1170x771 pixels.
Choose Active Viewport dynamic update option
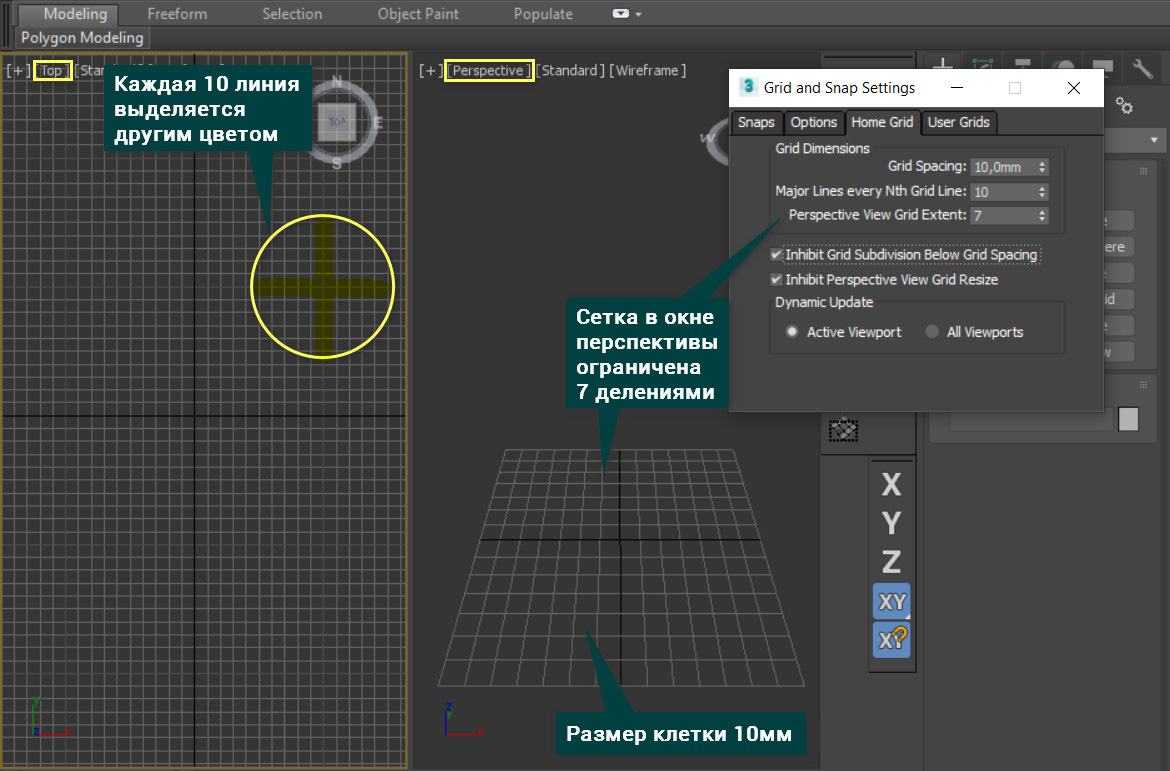(792, 332)
